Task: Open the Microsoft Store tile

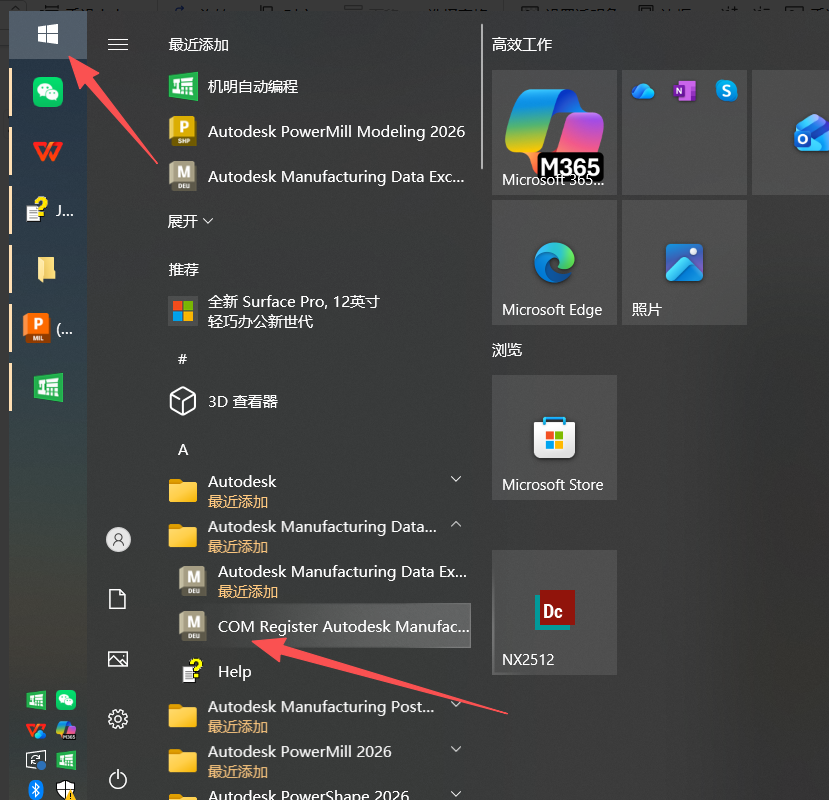Action: pyautogui.click(x=554, y=437)
